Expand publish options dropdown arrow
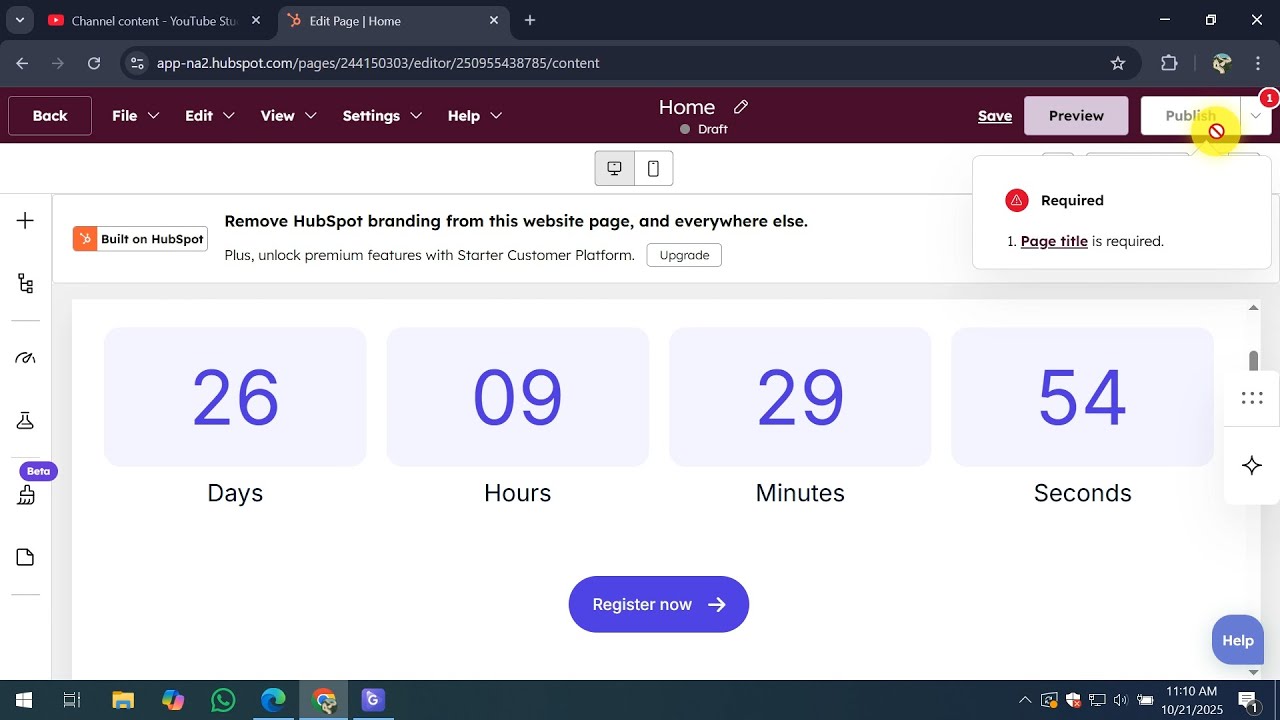This screenshot has height=720, width=1280. click(x=1256, y=116)
